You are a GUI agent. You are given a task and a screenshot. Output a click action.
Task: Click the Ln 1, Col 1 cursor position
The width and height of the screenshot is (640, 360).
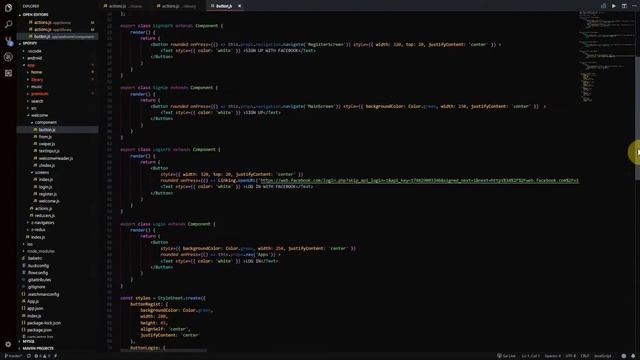[530, 356]
